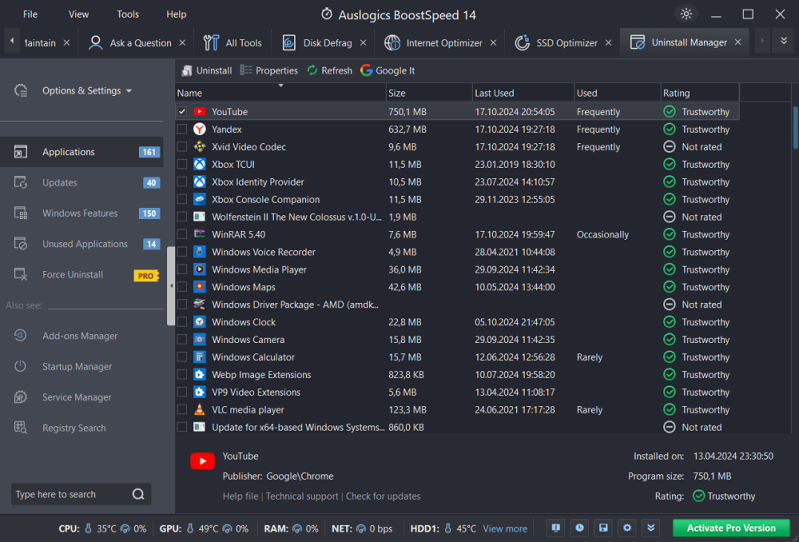Click Activate Pro Version button

point(731,528)
